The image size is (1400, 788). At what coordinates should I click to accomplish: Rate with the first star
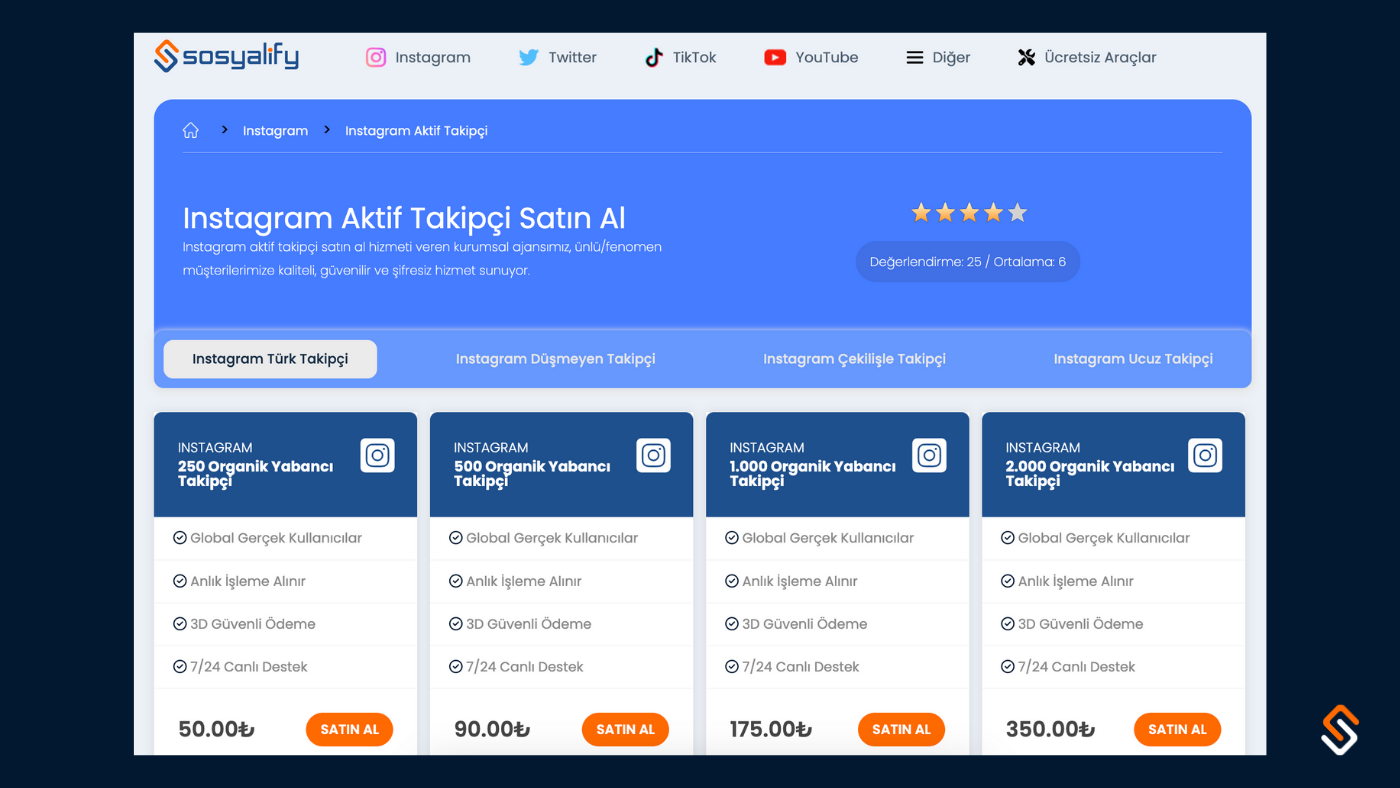[x=921, y=212]
